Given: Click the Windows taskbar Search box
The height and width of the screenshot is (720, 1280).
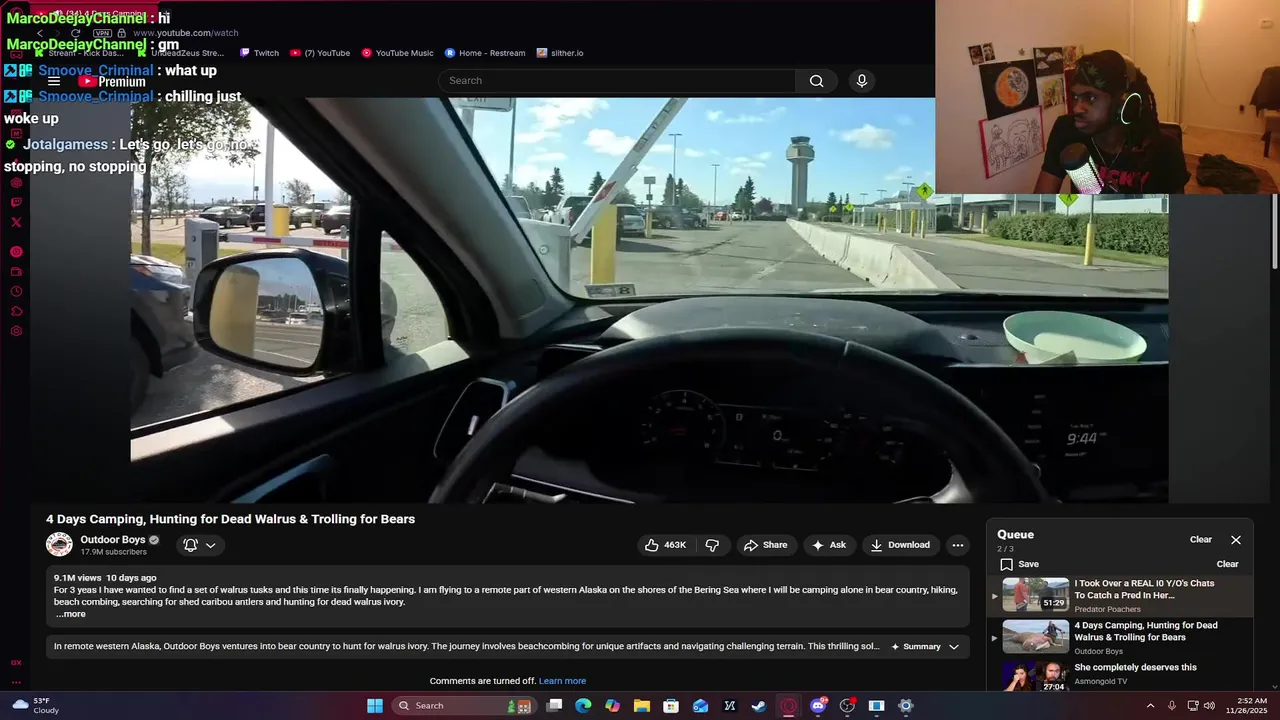Looking at the screenshot, I should (x=463, y=706).
